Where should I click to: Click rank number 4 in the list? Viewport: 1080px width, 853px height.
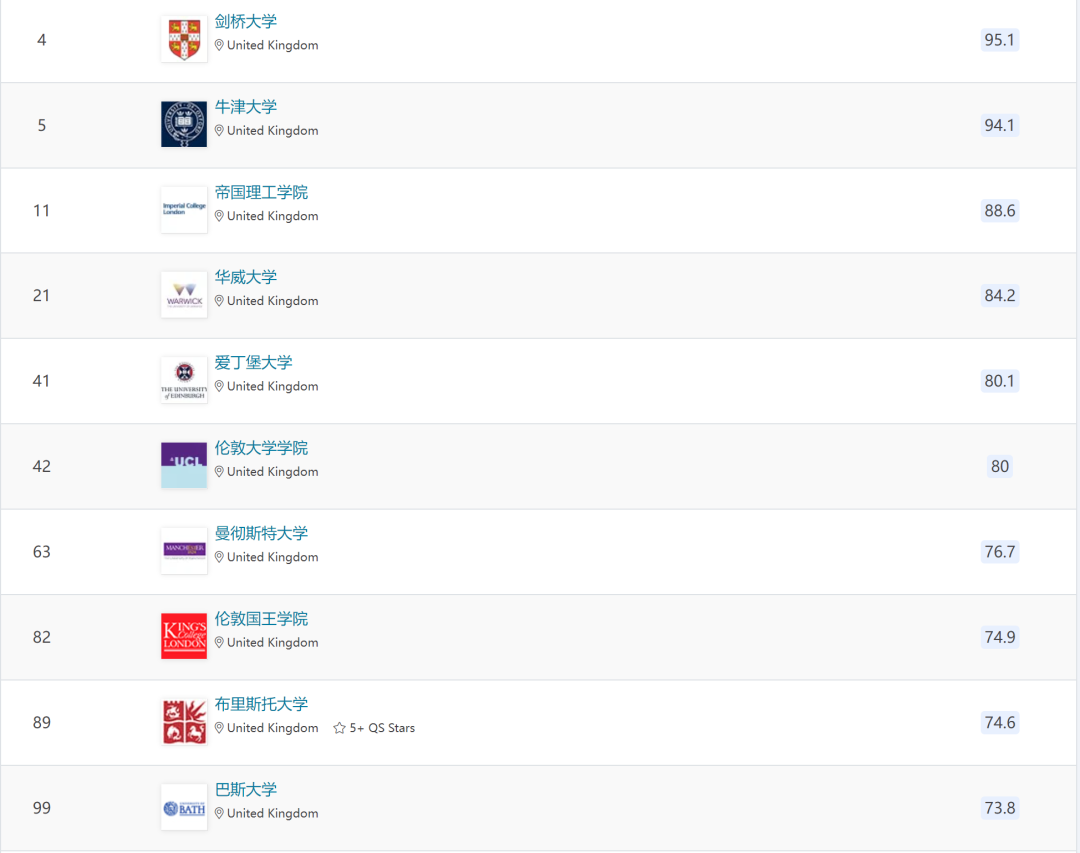pyautogui.click(x=41, y=40)
